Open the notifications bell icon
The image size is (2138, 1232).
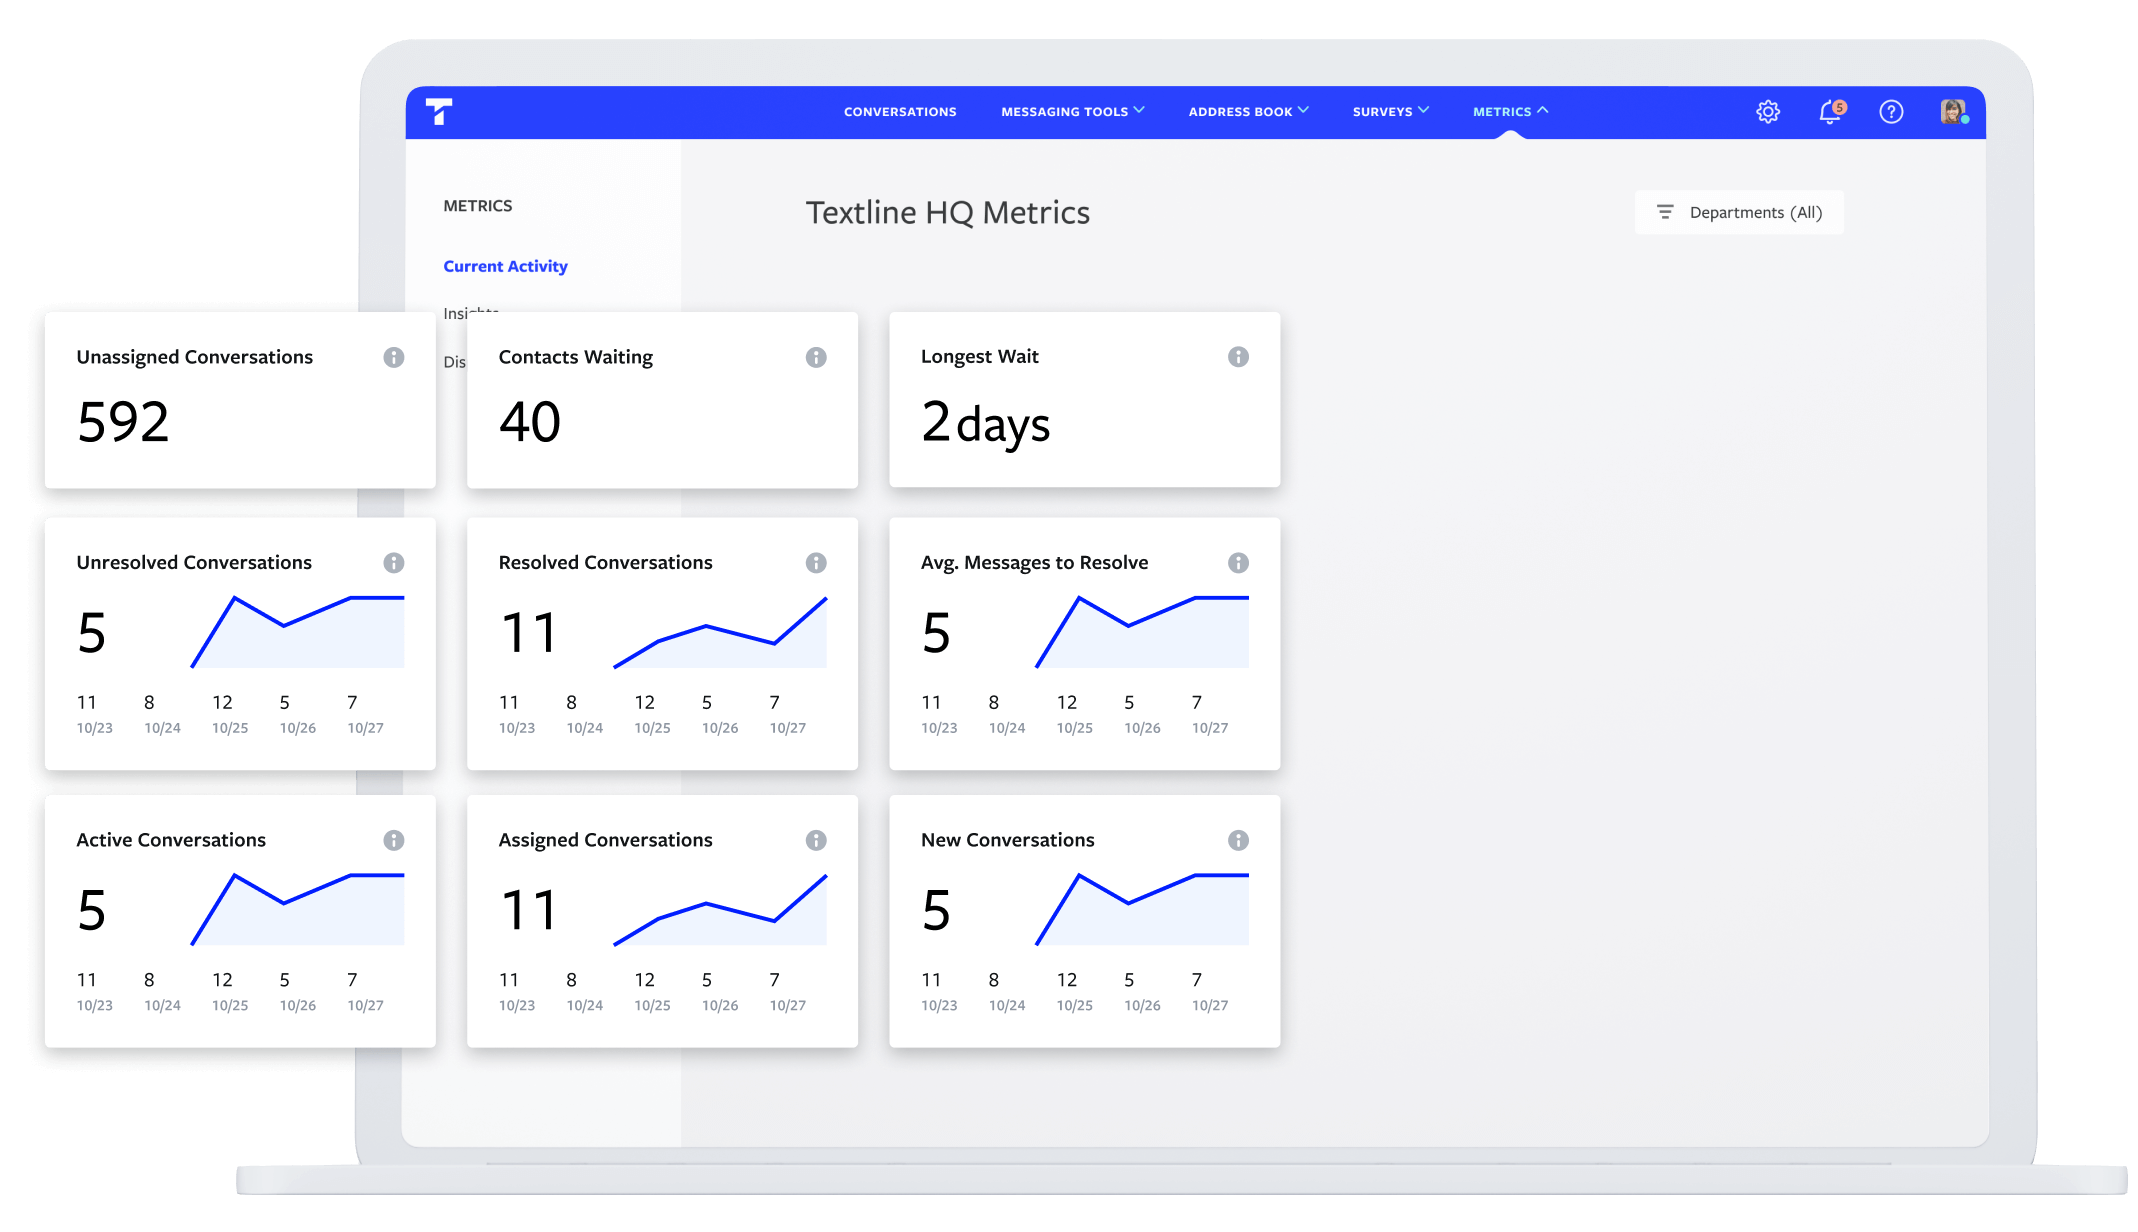(1830, 112)
